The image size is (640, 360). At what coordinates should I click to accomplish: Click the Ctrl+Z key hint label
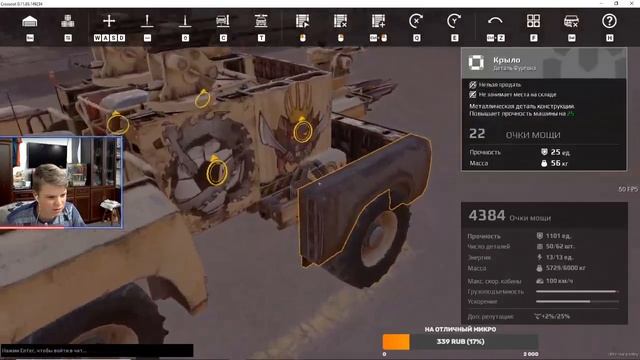pyautogui.click(x=496, y=38)
